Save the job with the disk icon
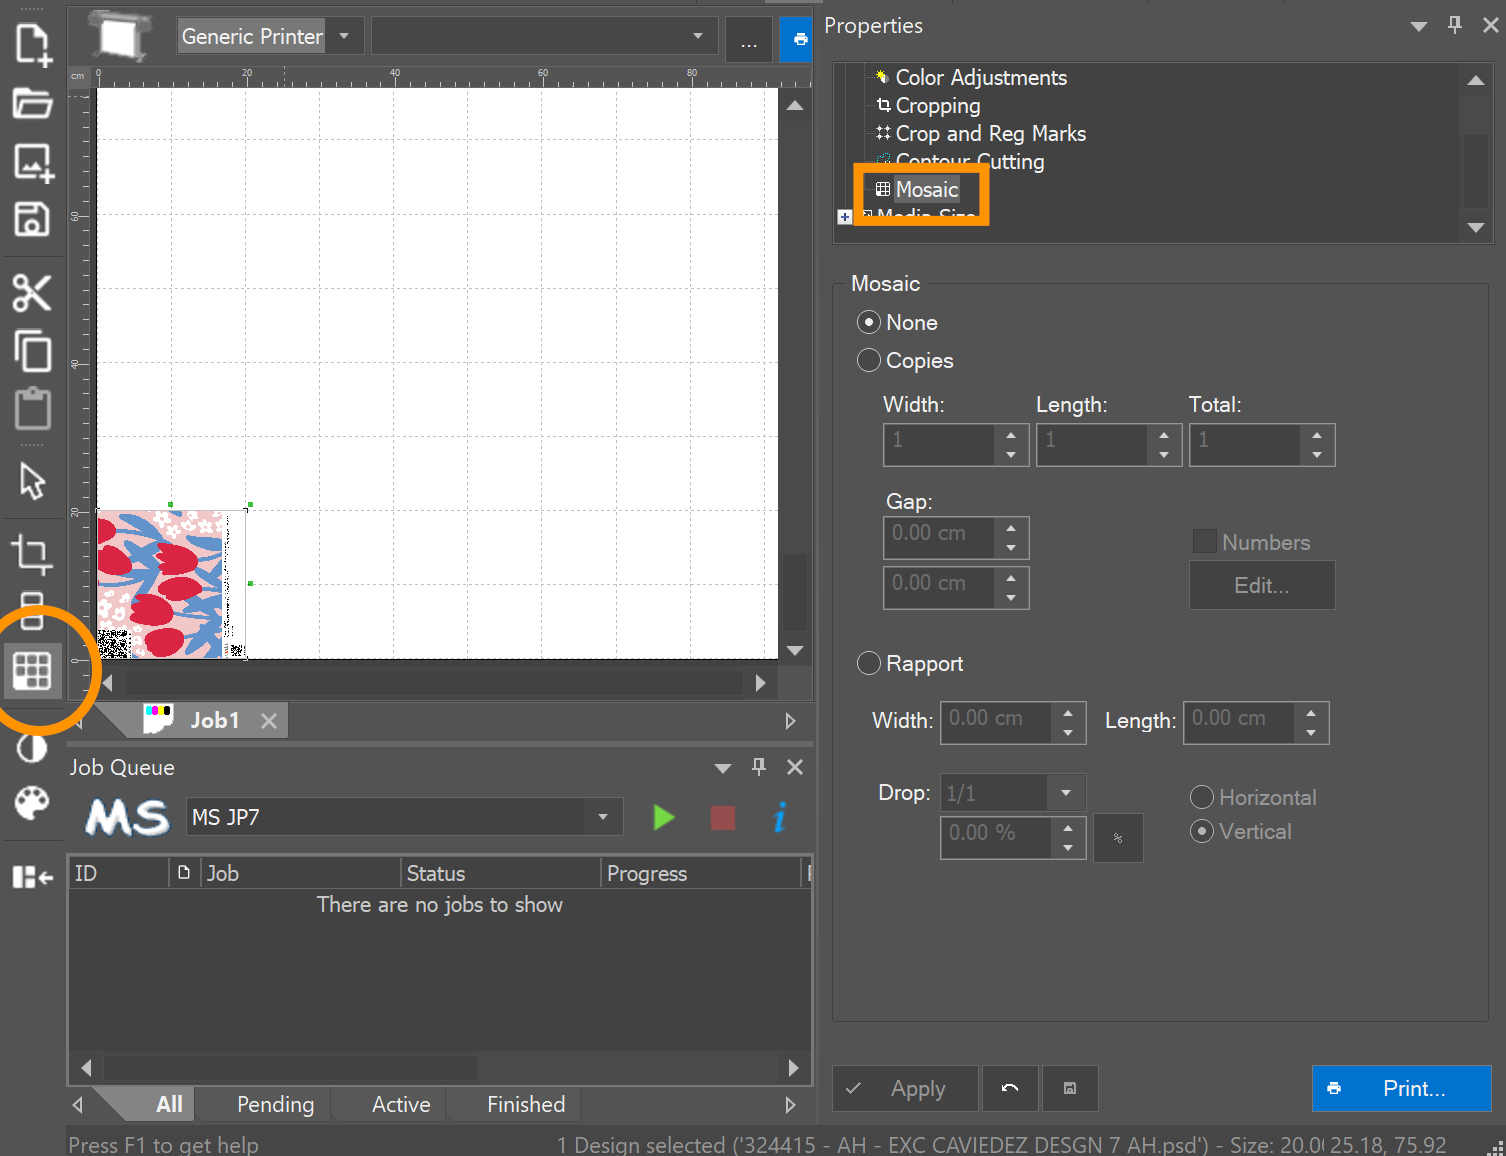Viewport: 1506px width, 1156px height. (32, 219)
